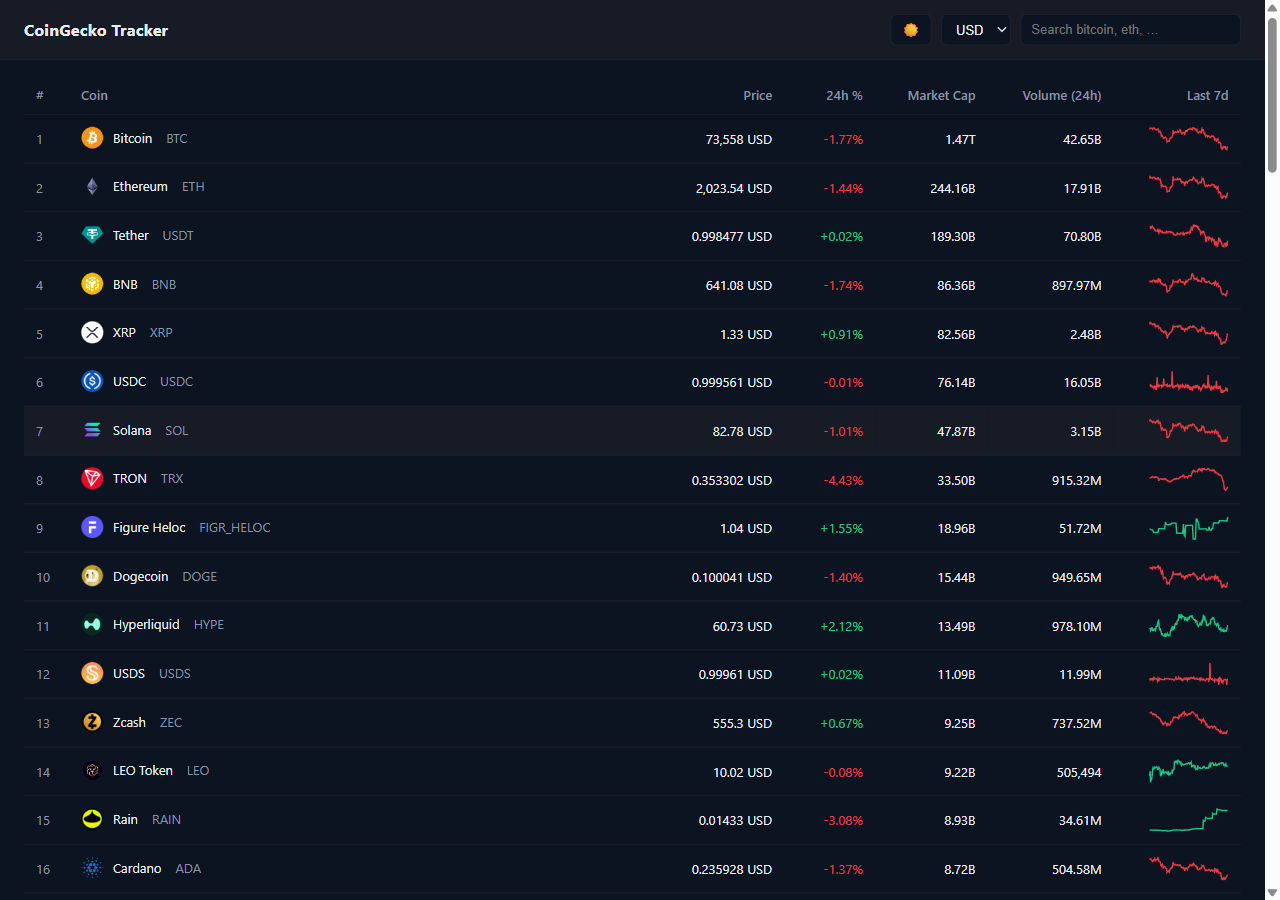1280x900 pixels.
Task: Select the Ethereum name text
Action: [140, 187]
